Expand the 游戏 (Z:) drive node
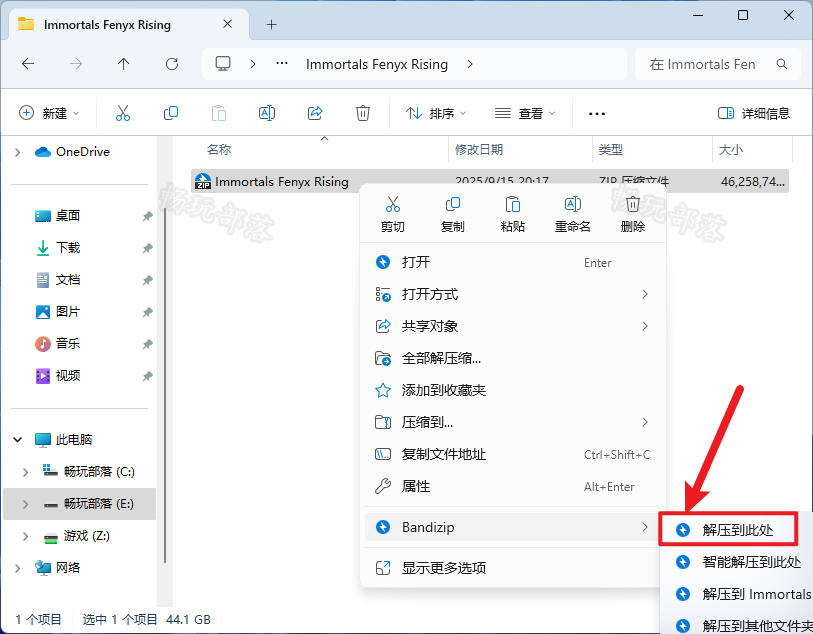813x634 pixels. [x=25, y=536]
